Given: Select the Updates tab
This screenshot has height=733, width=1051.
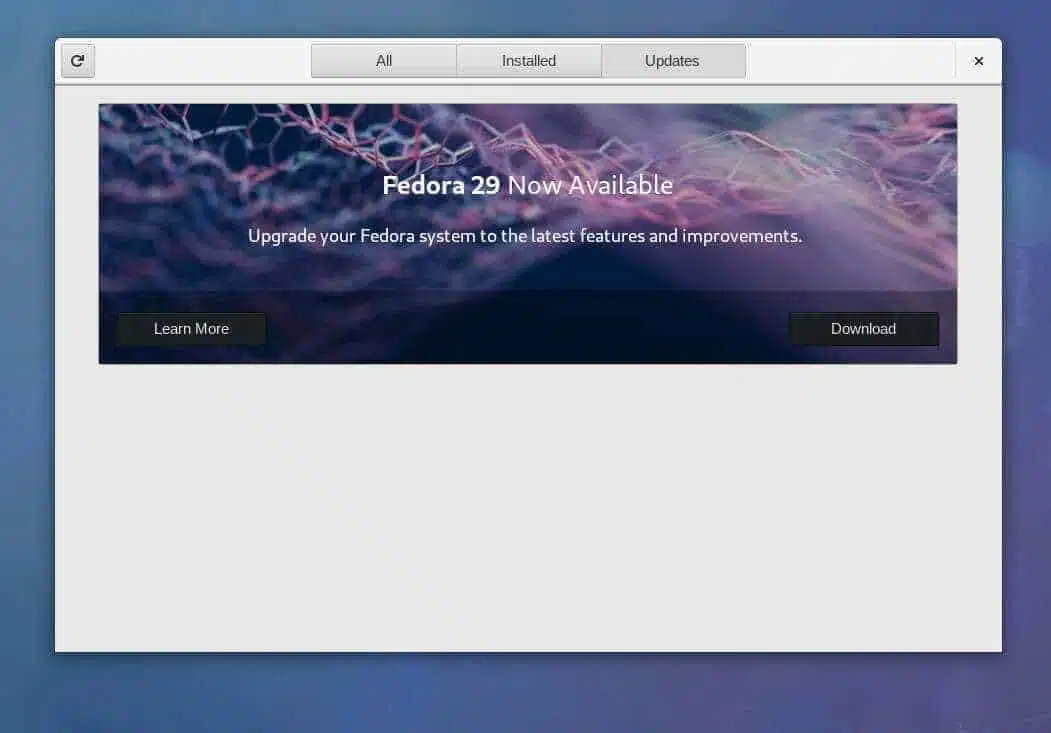Looking at the screenshot, I should [673, 61].
